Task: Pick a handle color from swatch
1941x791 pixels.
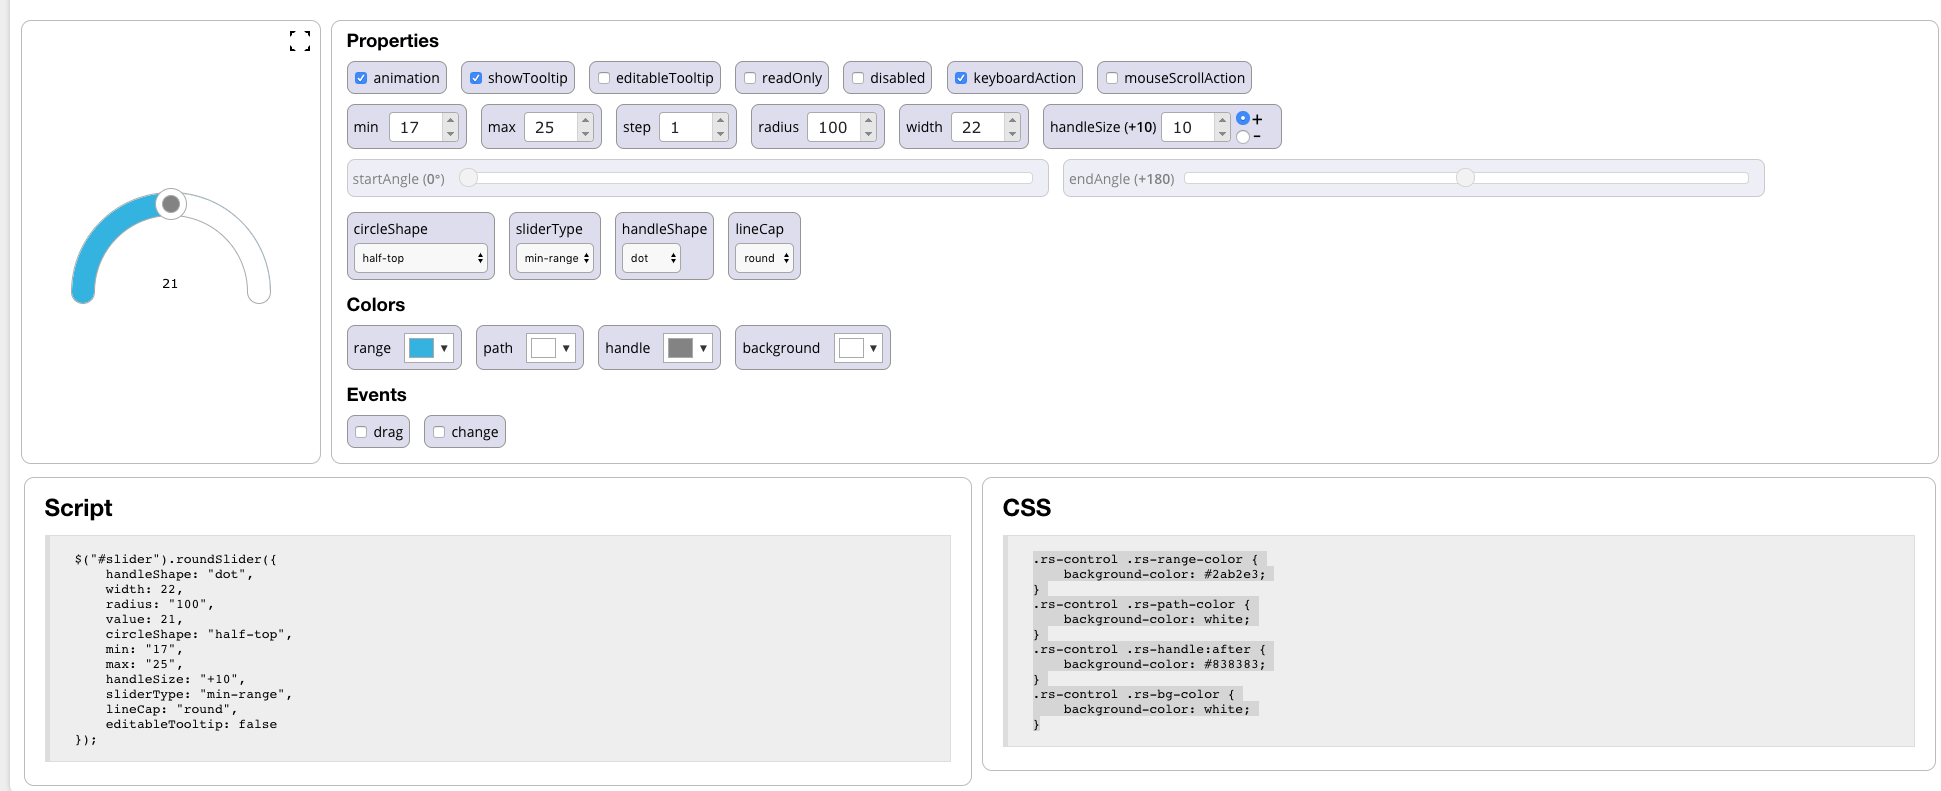Action: point(688,348)
